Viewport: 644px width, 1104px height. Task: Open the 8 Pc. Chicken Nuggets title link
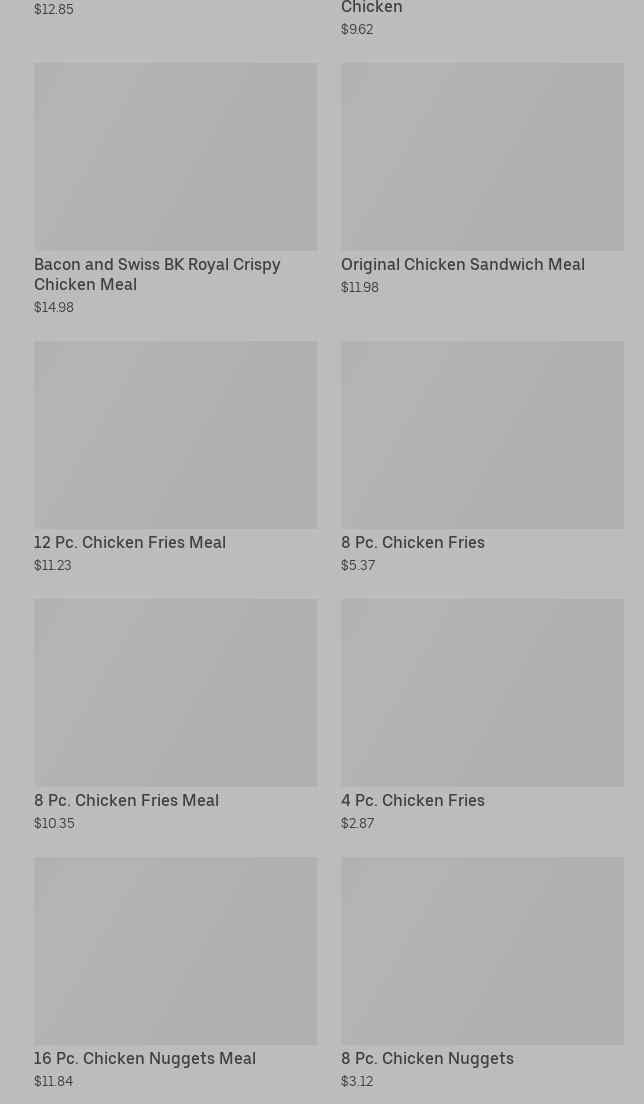coord(427,1058)
